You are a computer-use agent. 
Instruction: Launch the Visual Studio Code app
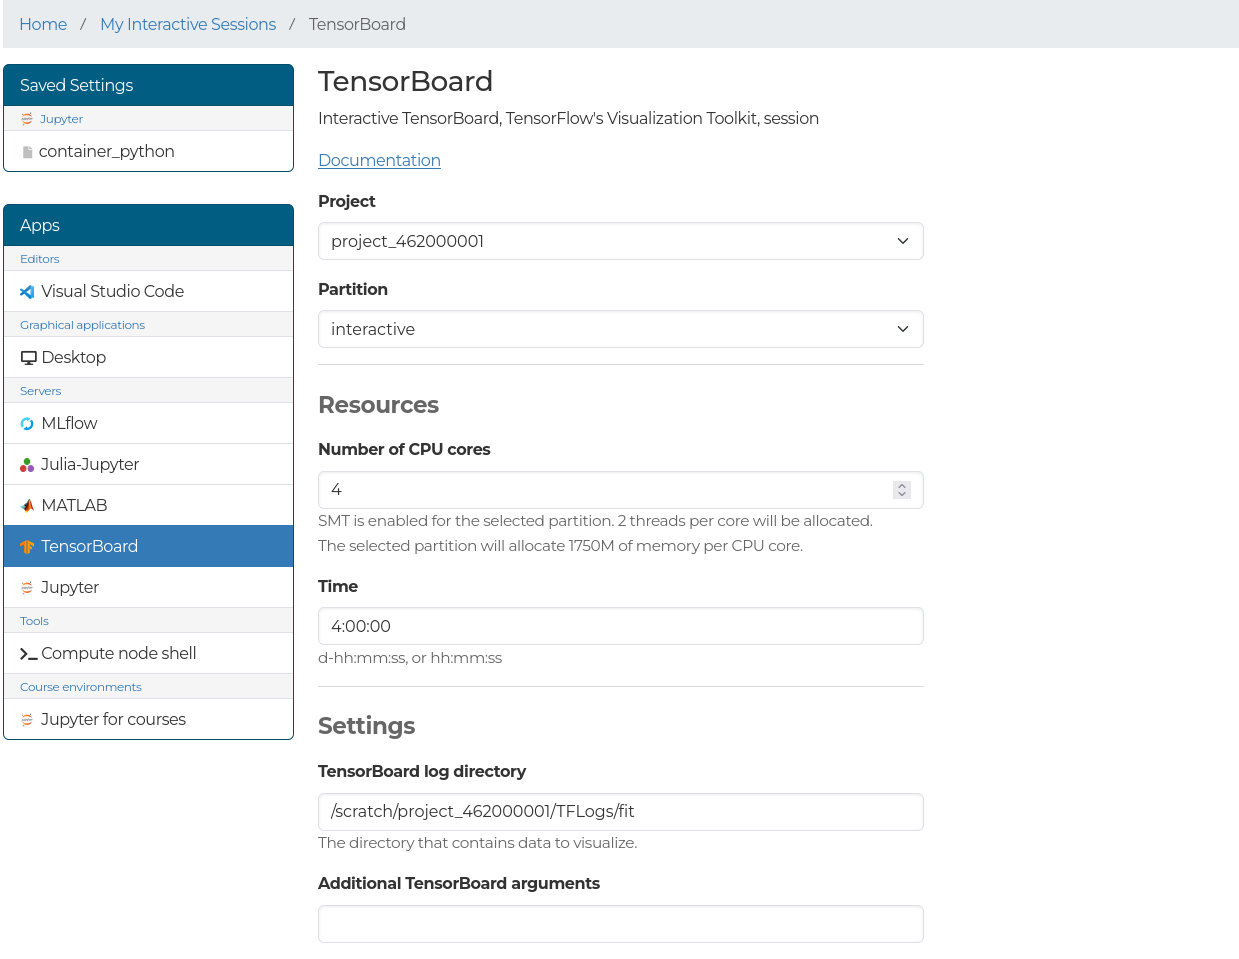(x=111, y=291)
